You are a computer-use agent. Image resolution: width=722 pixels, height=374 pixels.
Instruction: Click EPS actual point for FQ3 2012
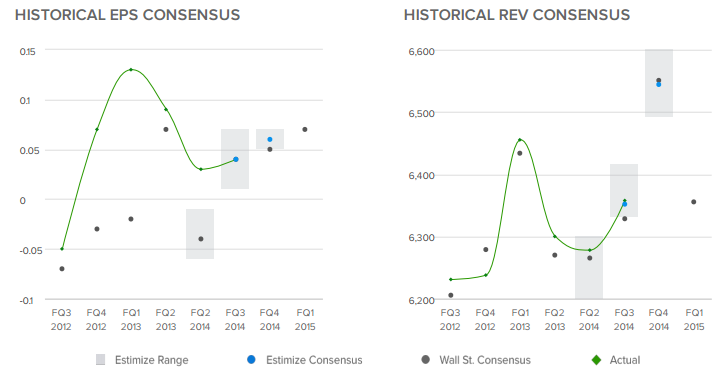[62, 249]
